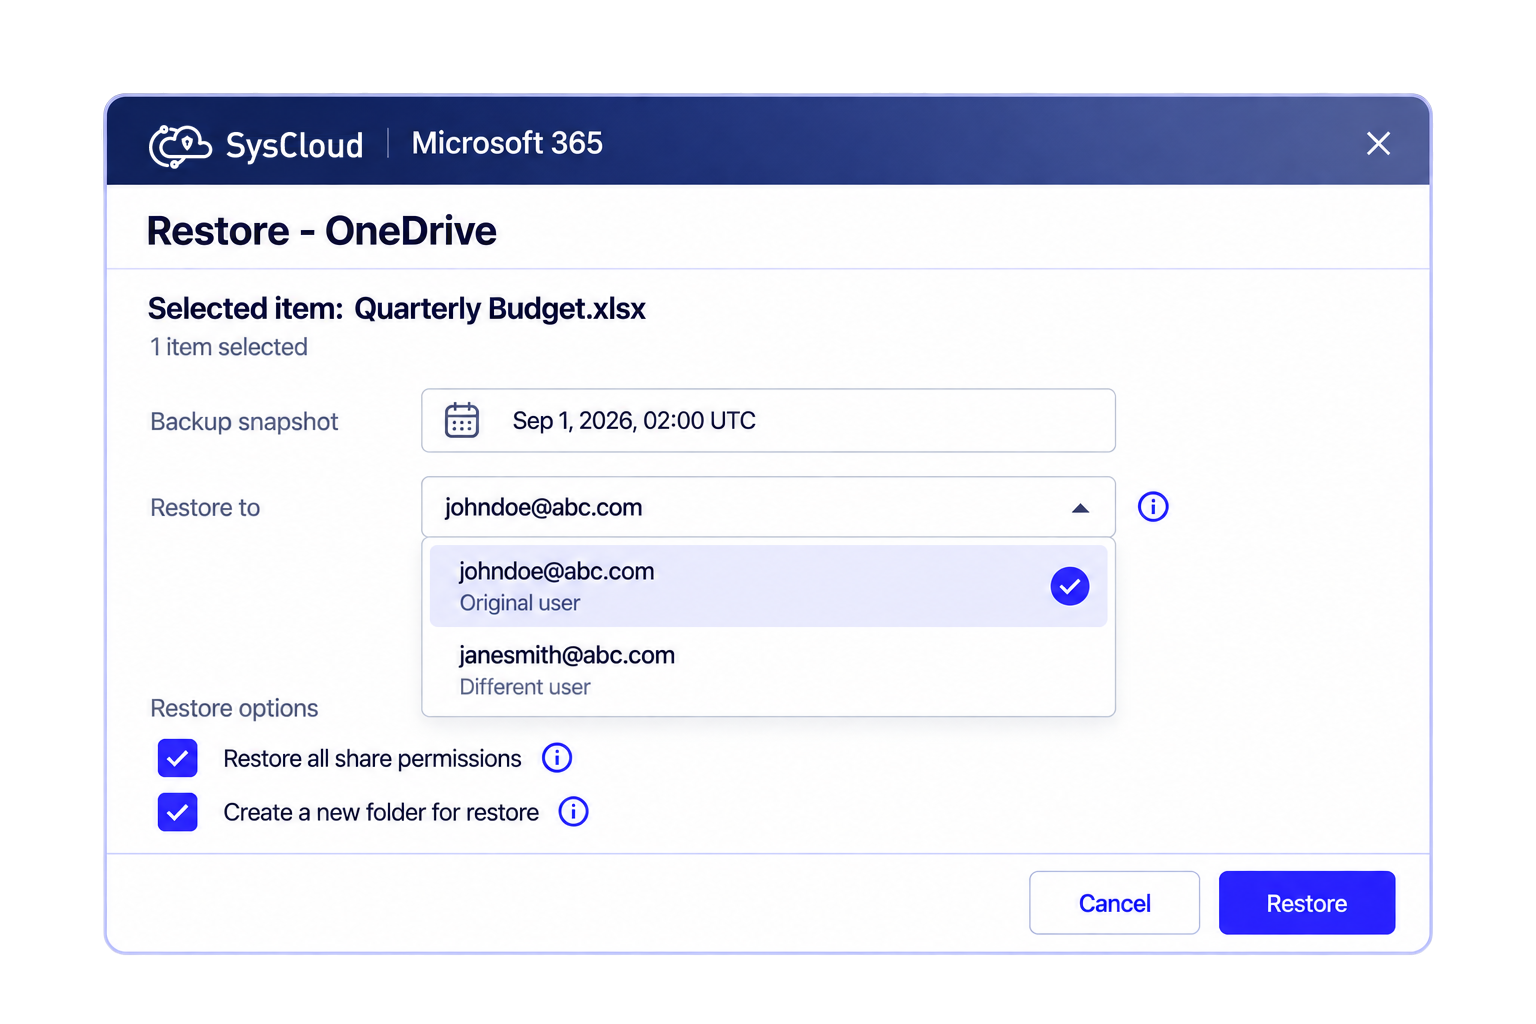Viewport: 1536px width, 1024px height.
Task: Uncheck Create a new folder for restore
Action: pyautogui.click(x=177, y=812)
